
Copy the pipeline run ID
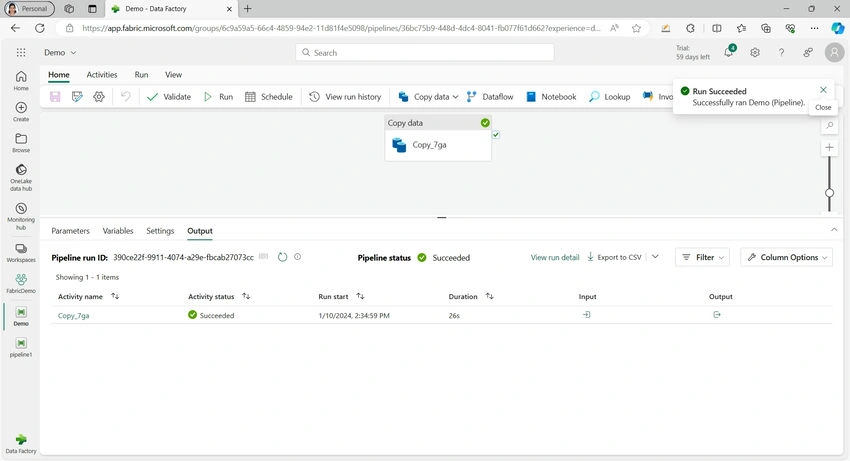point(263,257)
